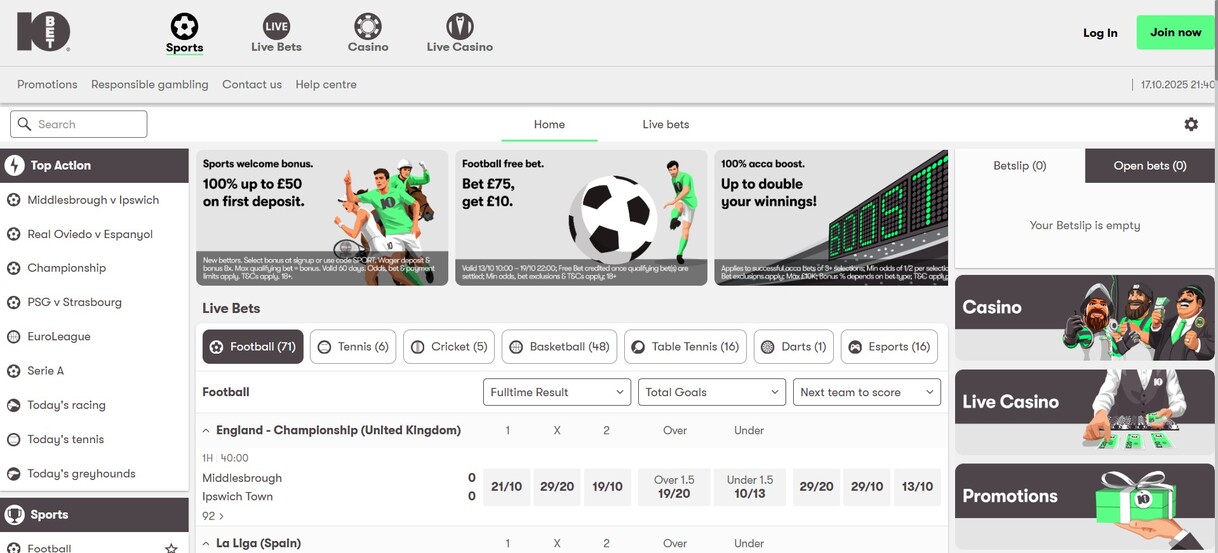Click the 10bet logo

tap(43, 32)
